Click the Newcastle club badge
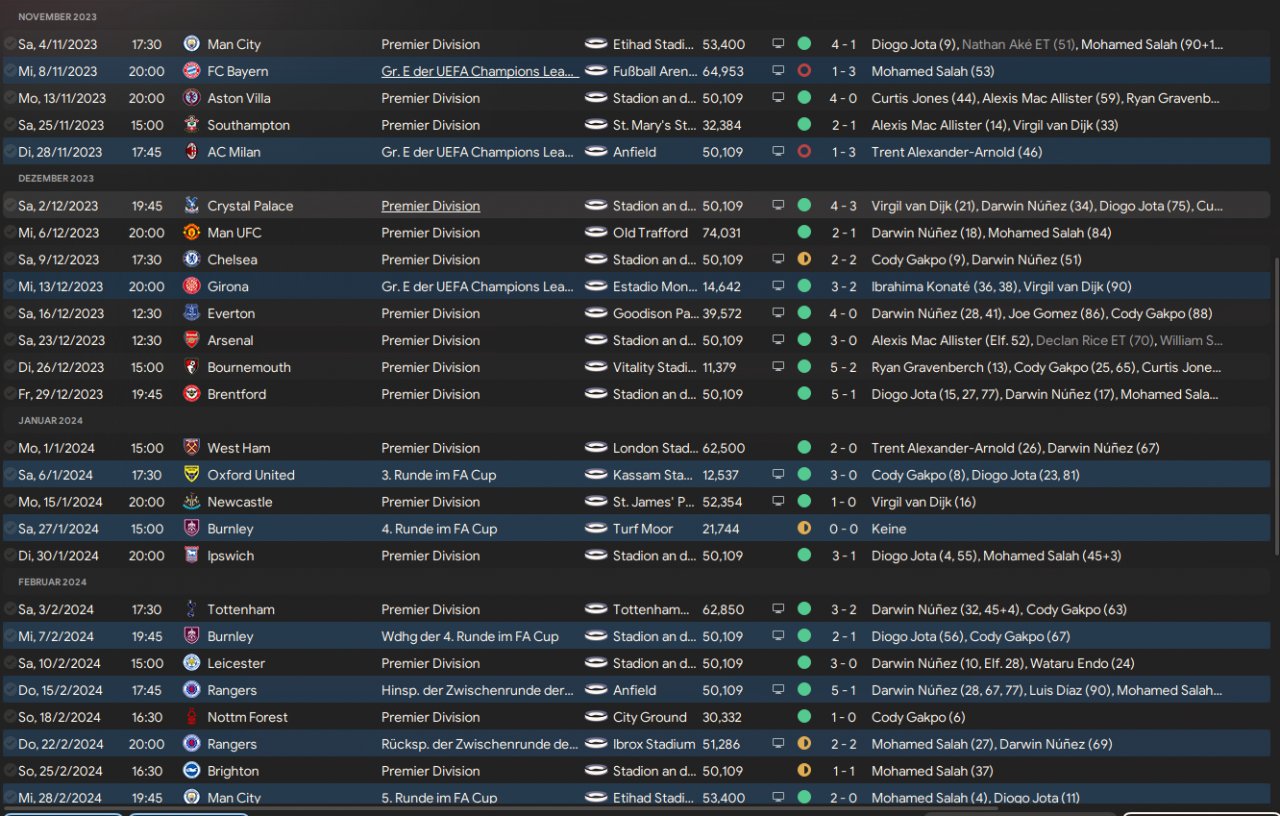Viewport: 1280px width, 816px height. (x=192, y=502)
